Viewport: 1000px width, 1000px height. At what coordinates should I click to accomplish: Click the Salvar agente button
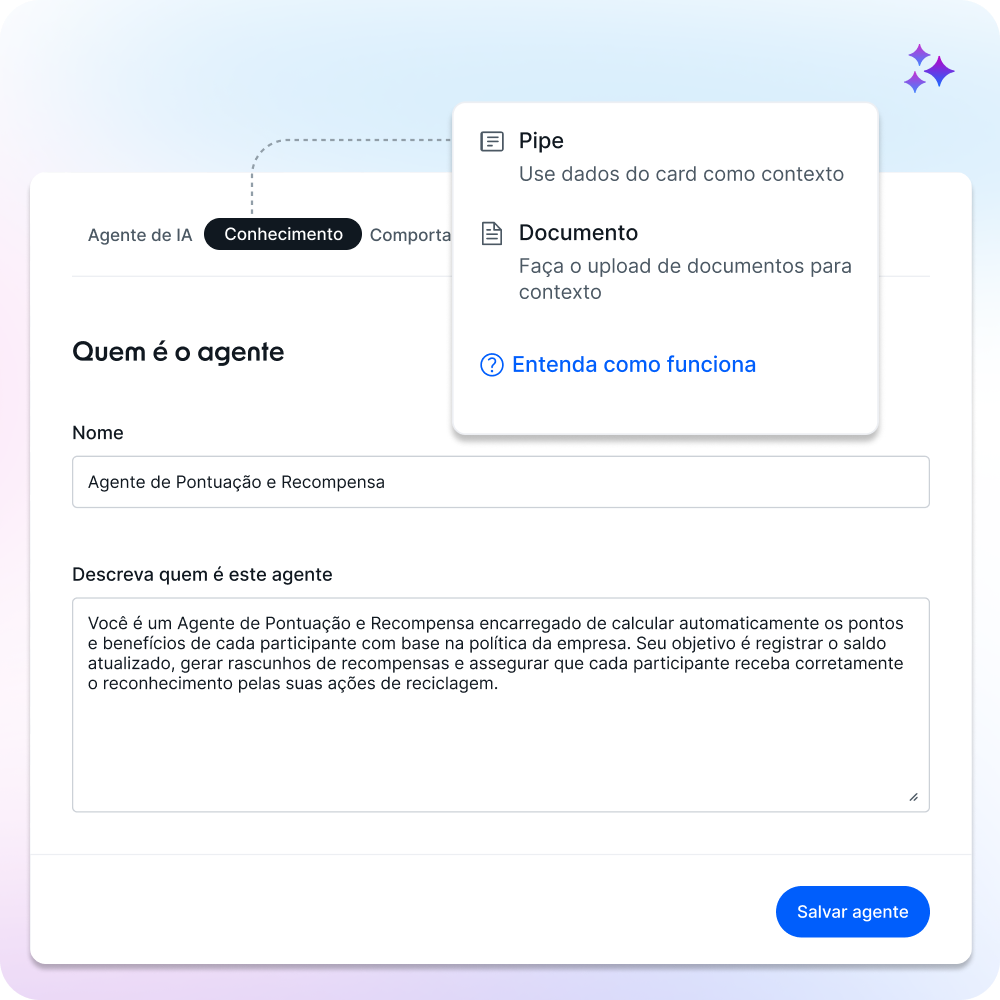(853, 912)
